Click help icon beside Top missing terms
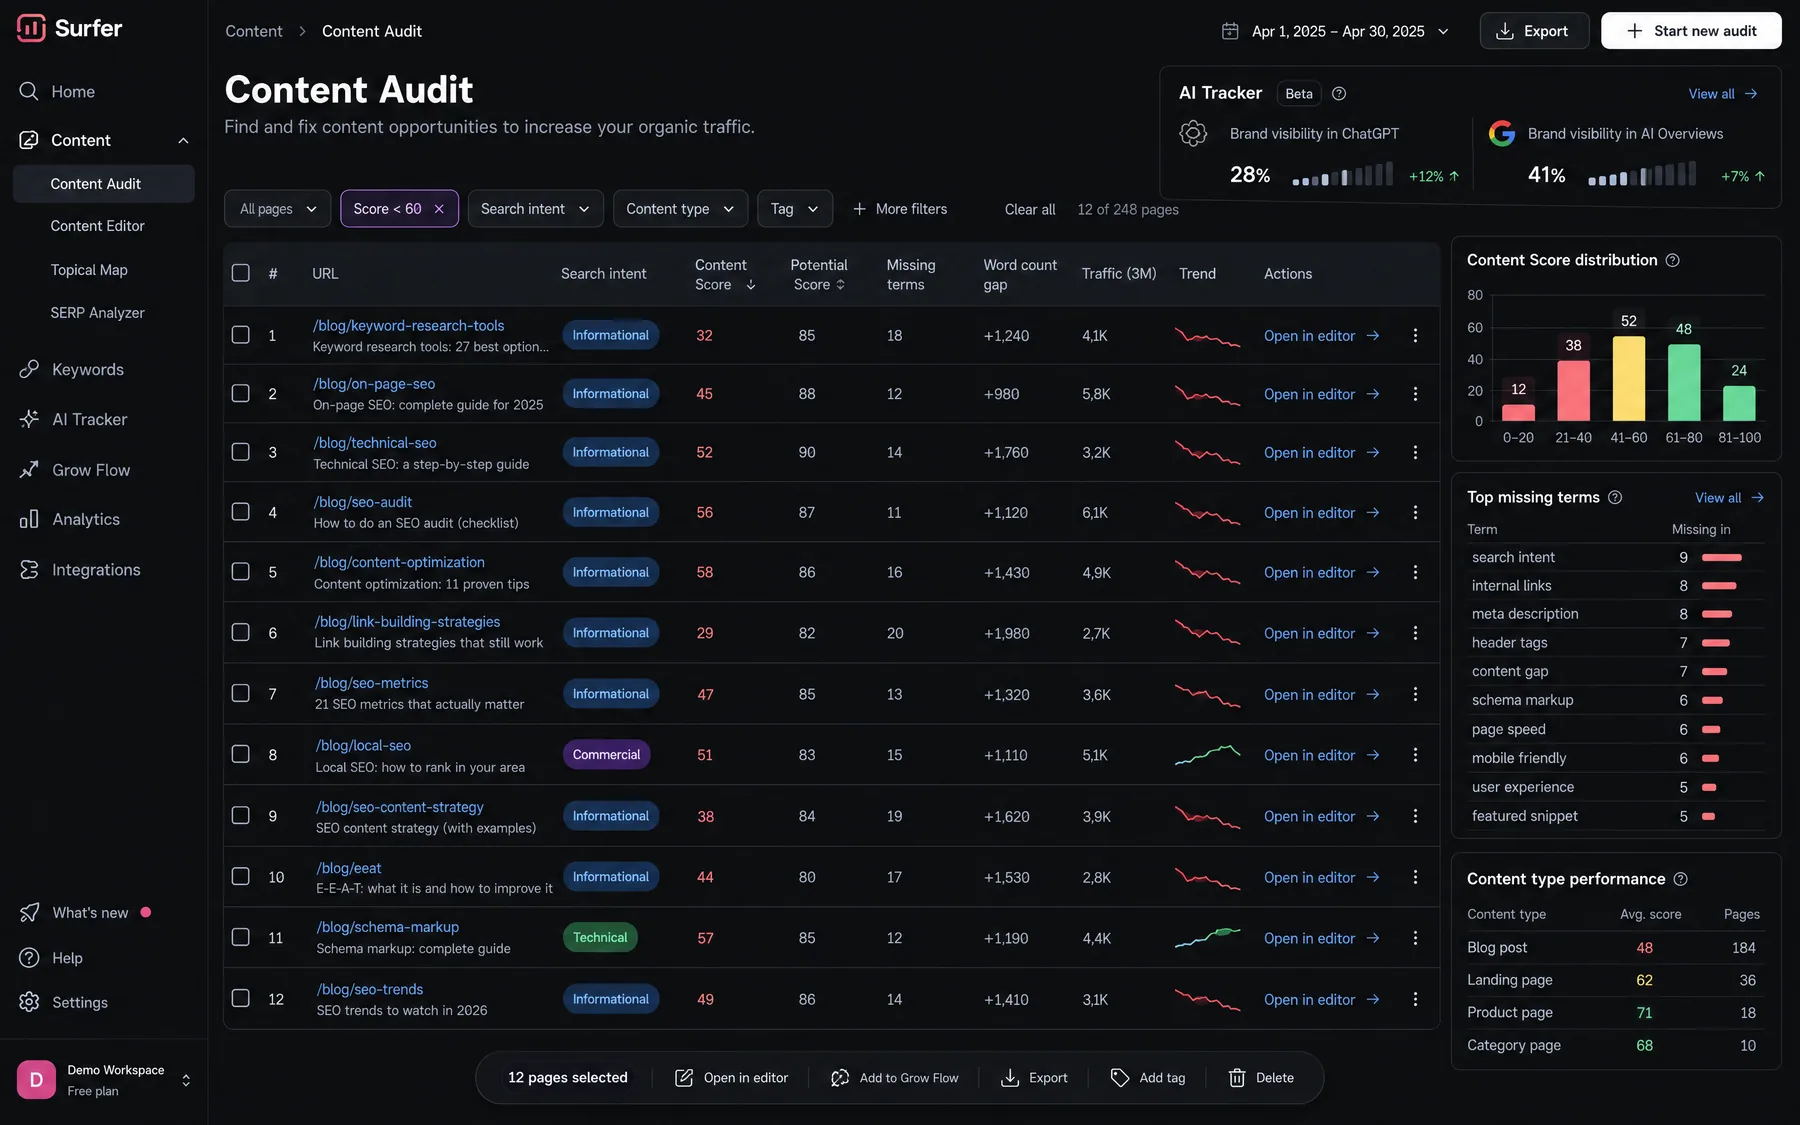1800x1125 pixels. [x=1614, y=497]
